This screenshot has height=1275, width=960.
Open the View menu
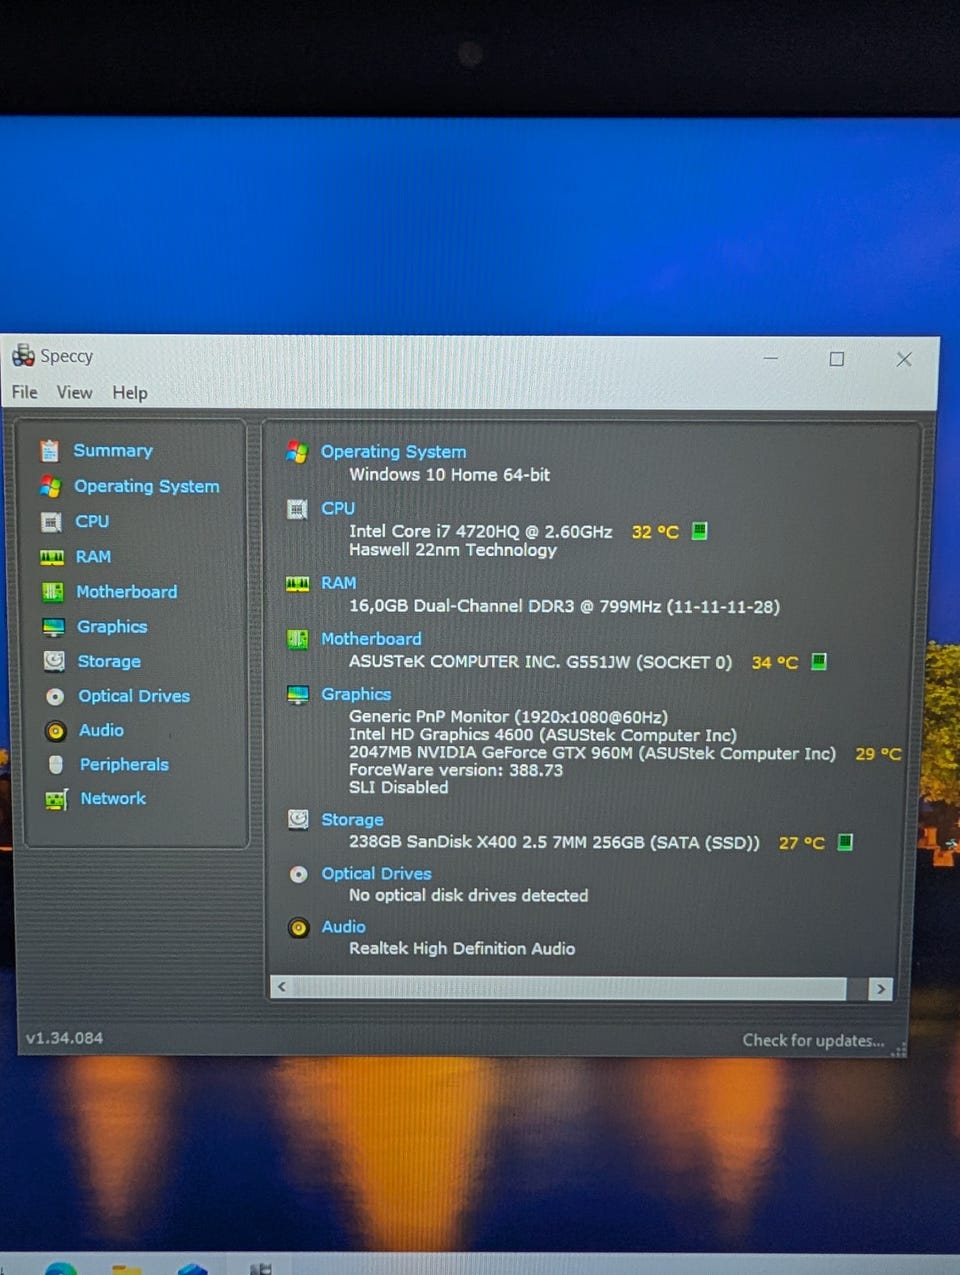point(74,393)
